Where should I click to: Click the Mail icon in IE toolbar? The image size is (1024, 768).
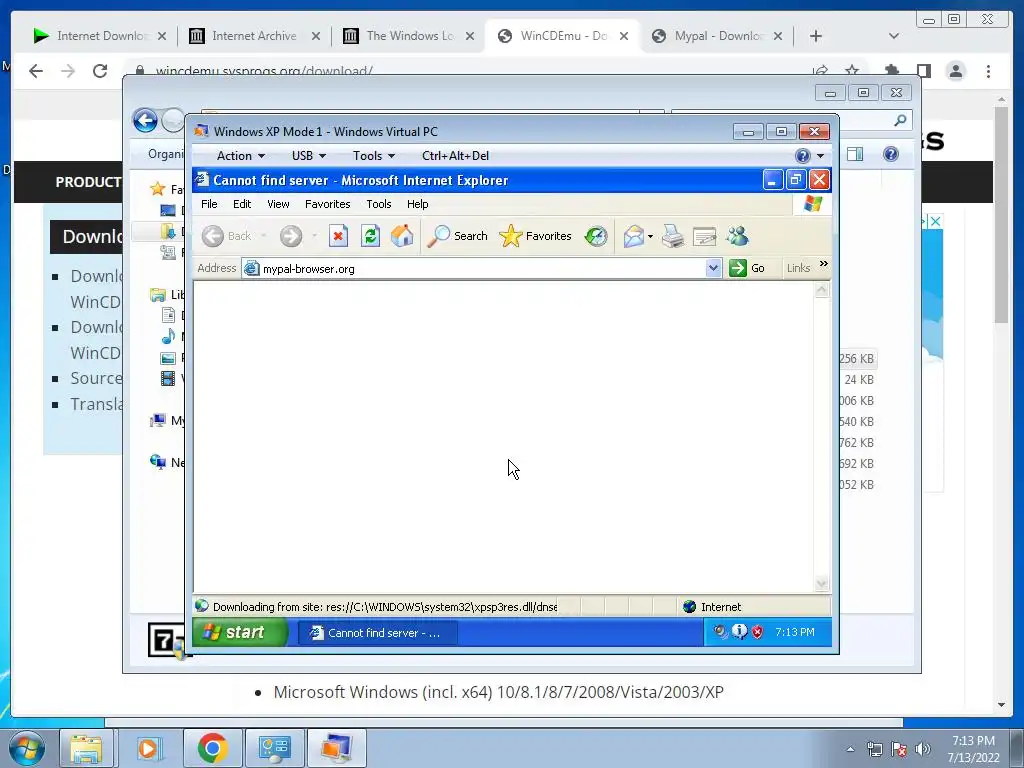click(x=633, y=236)
